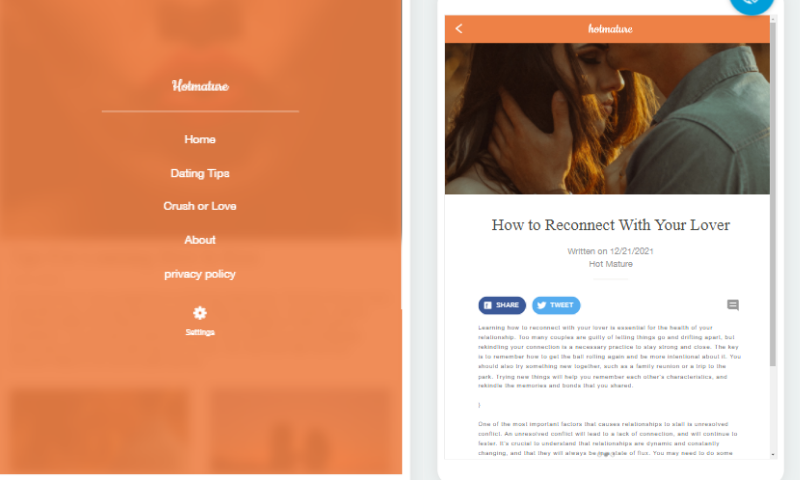The height and width of the screenshot is (480, 800).
Task: Click the couple photo at article top
Action: pyautogui.click(x=607, y=118)
